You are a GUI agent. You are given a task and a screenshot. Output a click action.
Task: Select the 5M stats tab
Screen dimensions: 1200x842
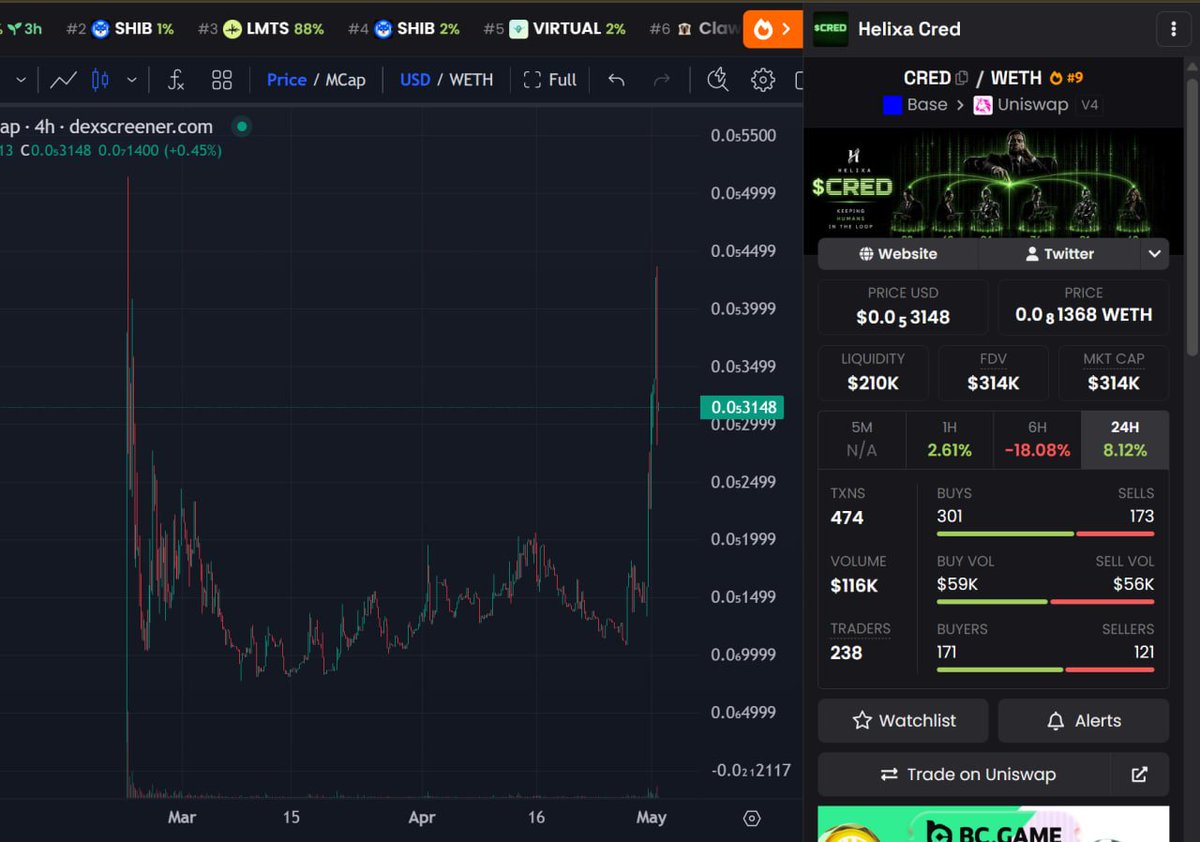(x=862, y=440)
